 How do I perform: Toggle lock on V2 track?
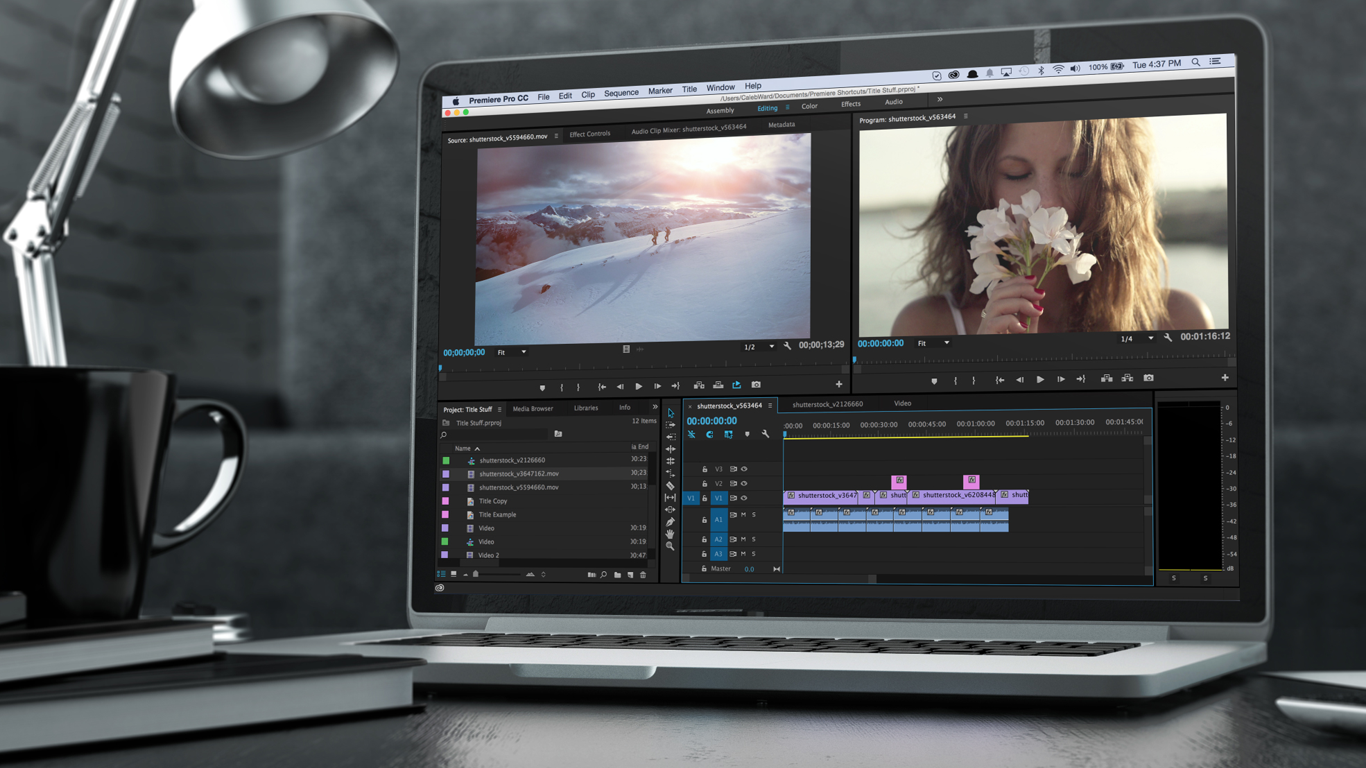[x=704, y=484]
